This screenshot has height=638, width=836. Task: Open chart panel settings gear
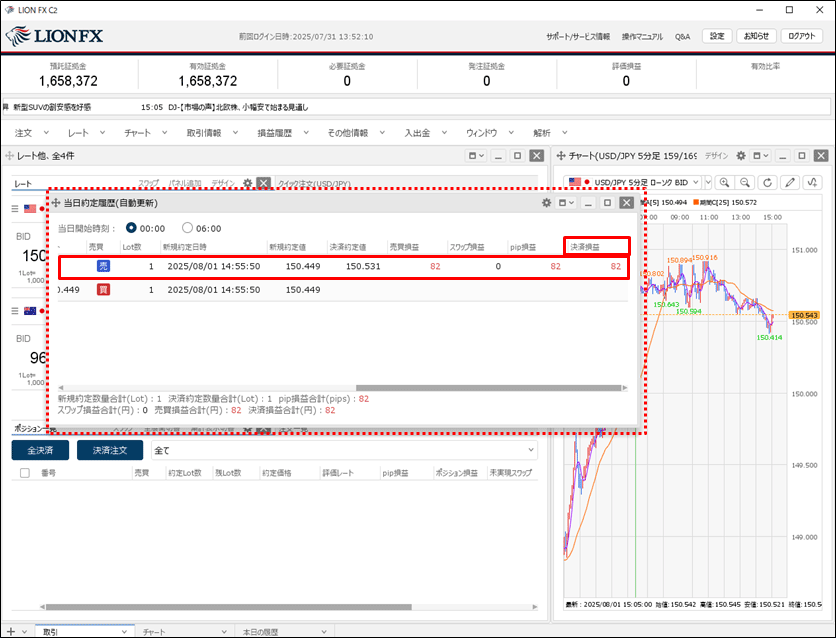741,156
